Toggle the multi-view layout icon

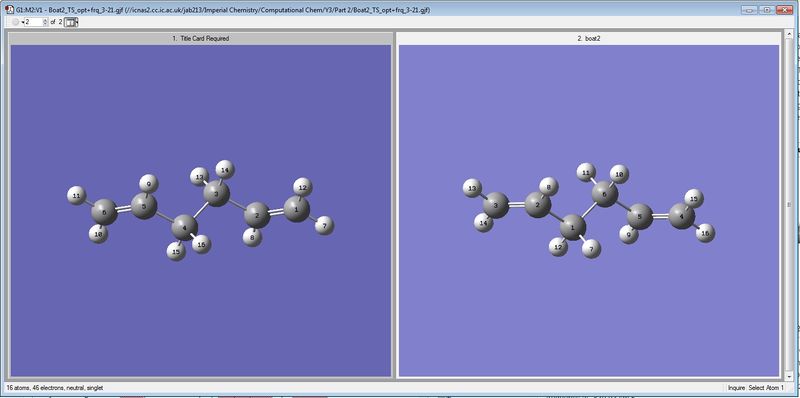point(71,22)
